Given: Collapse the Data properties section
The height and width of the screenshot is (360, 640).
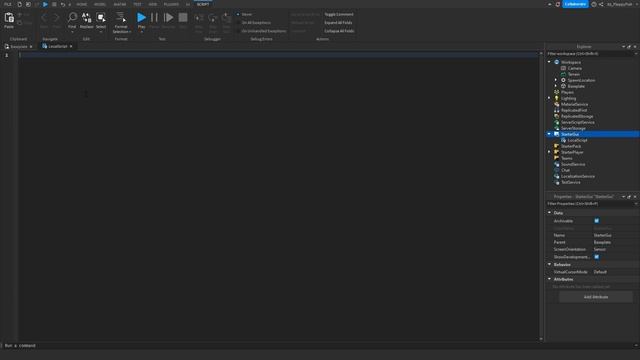Looking at the screenshot, I should [x=549, y=213].
